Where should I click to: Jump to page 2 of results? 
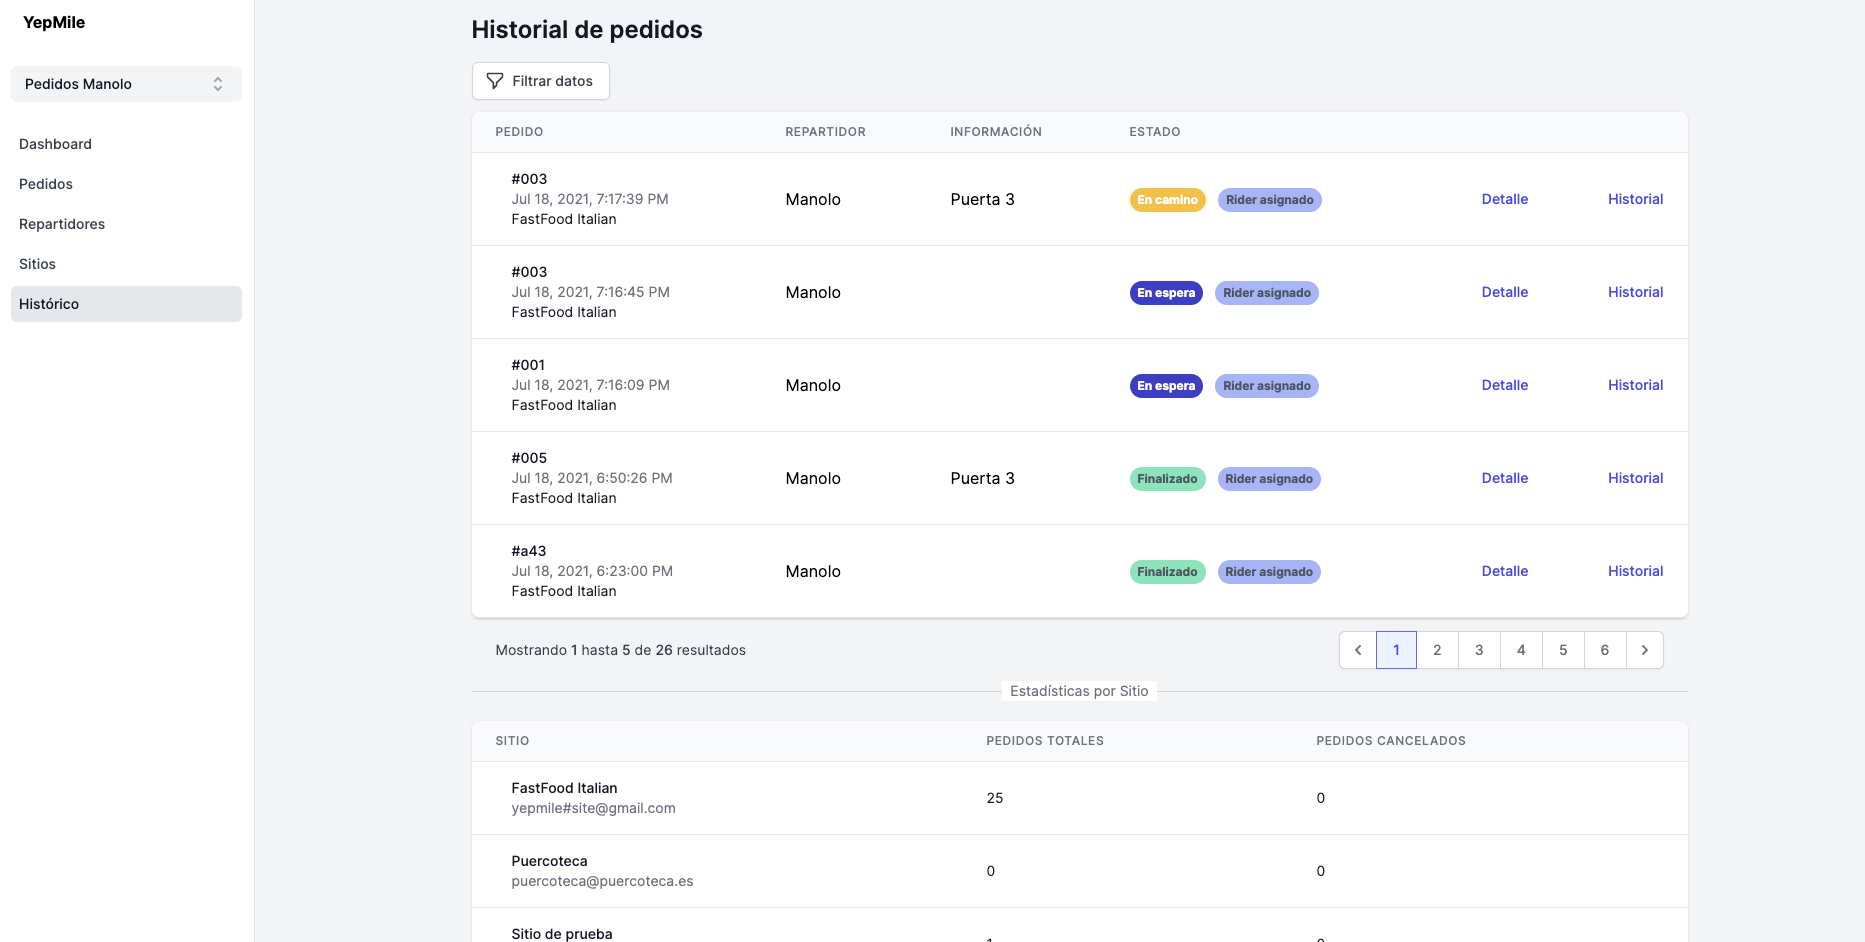(1437, 650)
